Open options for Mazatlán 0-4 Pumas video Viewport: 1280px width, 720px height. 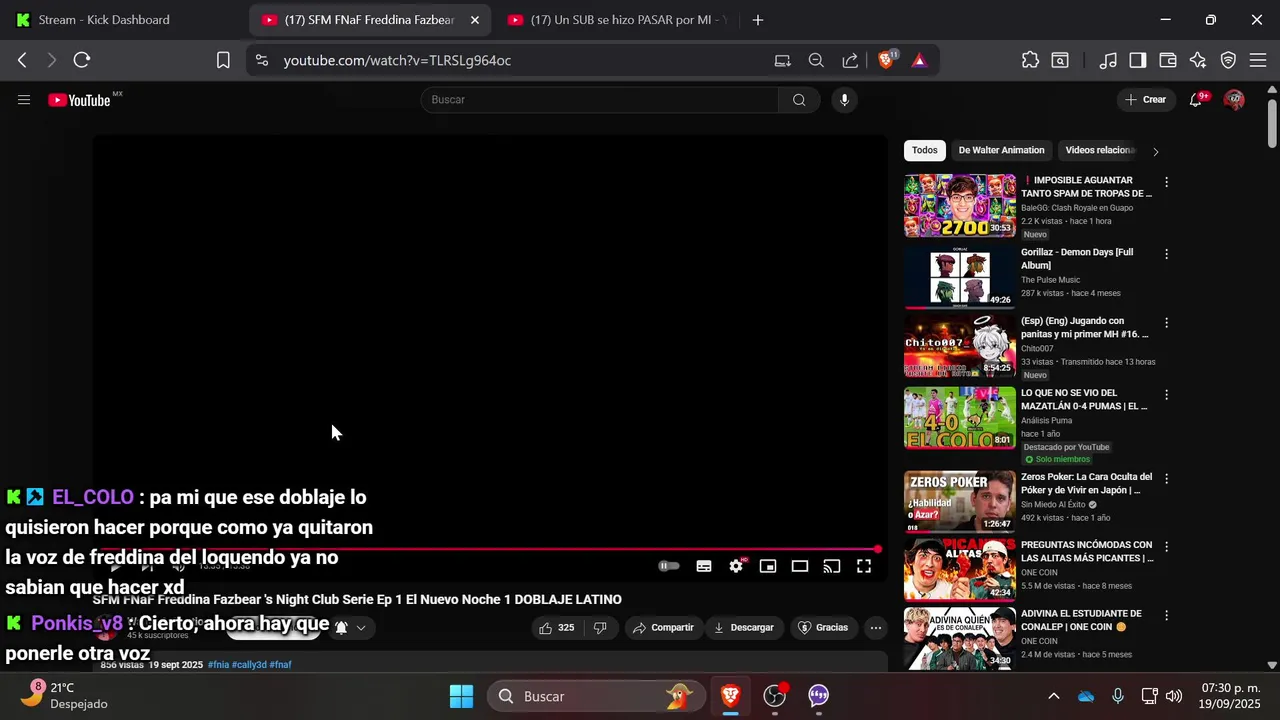[x=1166, y=395]
